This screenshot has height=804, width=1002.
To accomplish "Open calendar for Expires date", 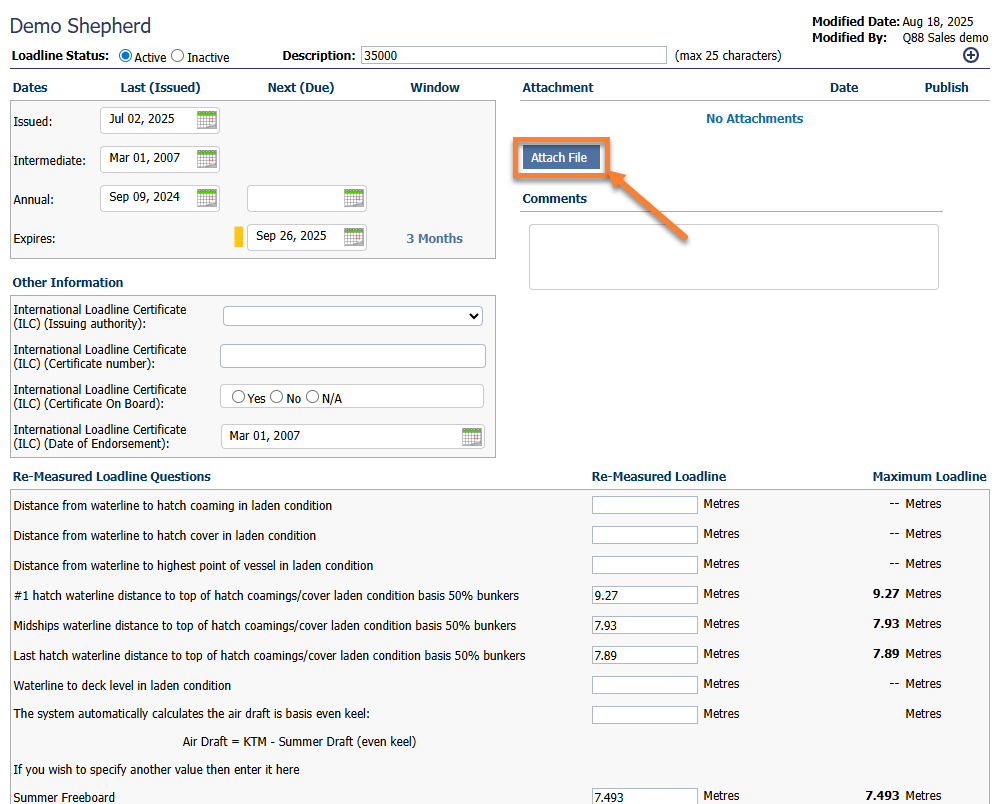I will click(x=354, y=237).
